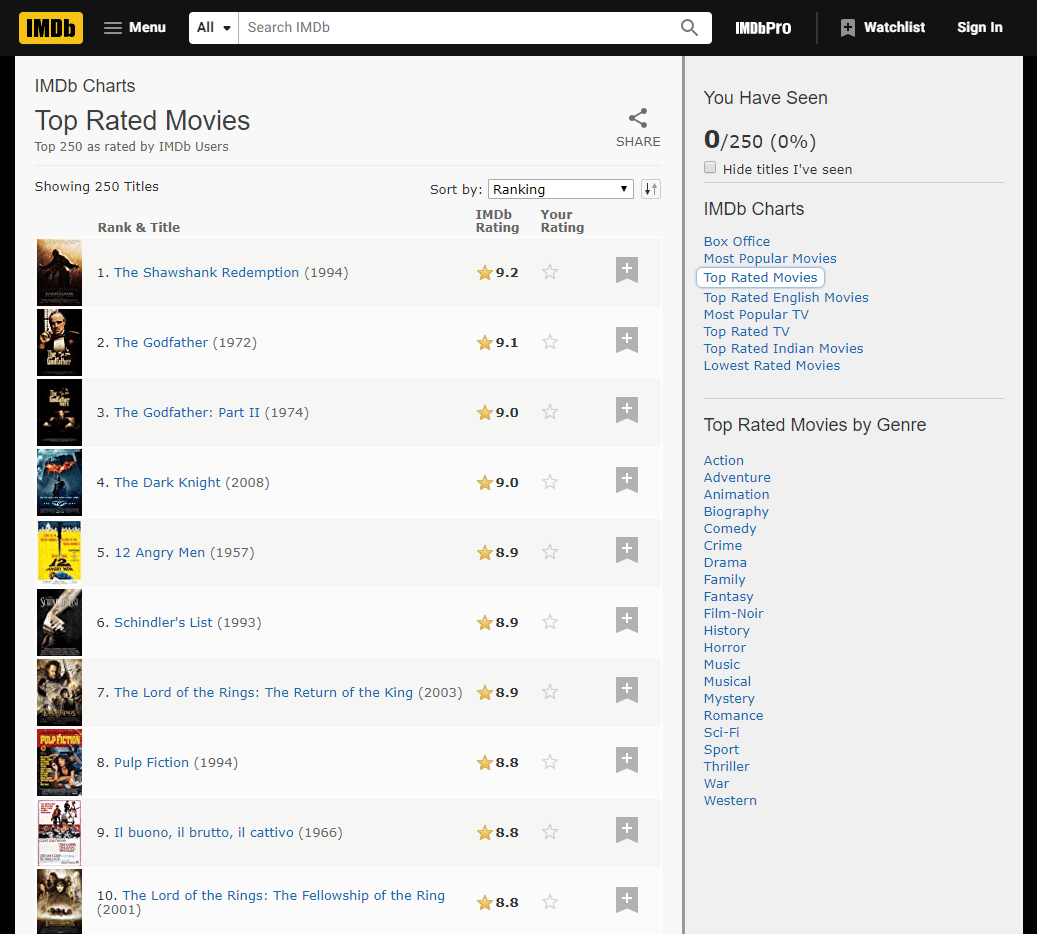The image size is (1037, 934).
Task: Add Il buono, il brutto to watchlist
Action: 627,830
